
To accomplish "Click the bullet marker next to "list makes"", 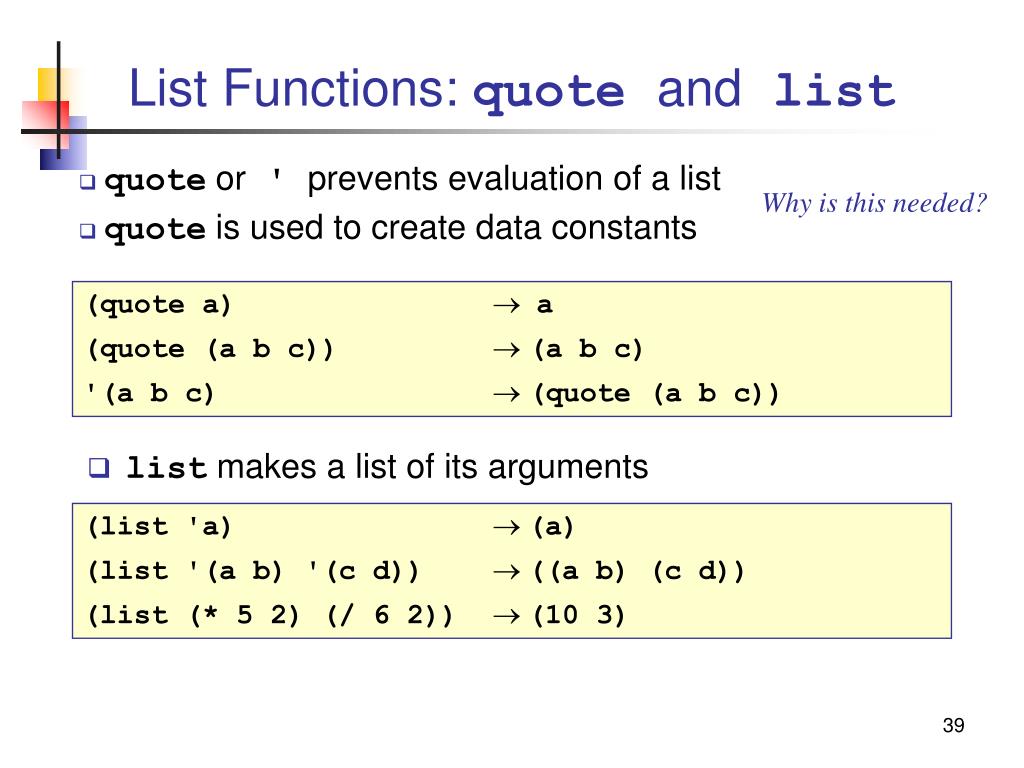I will point(99,467).
